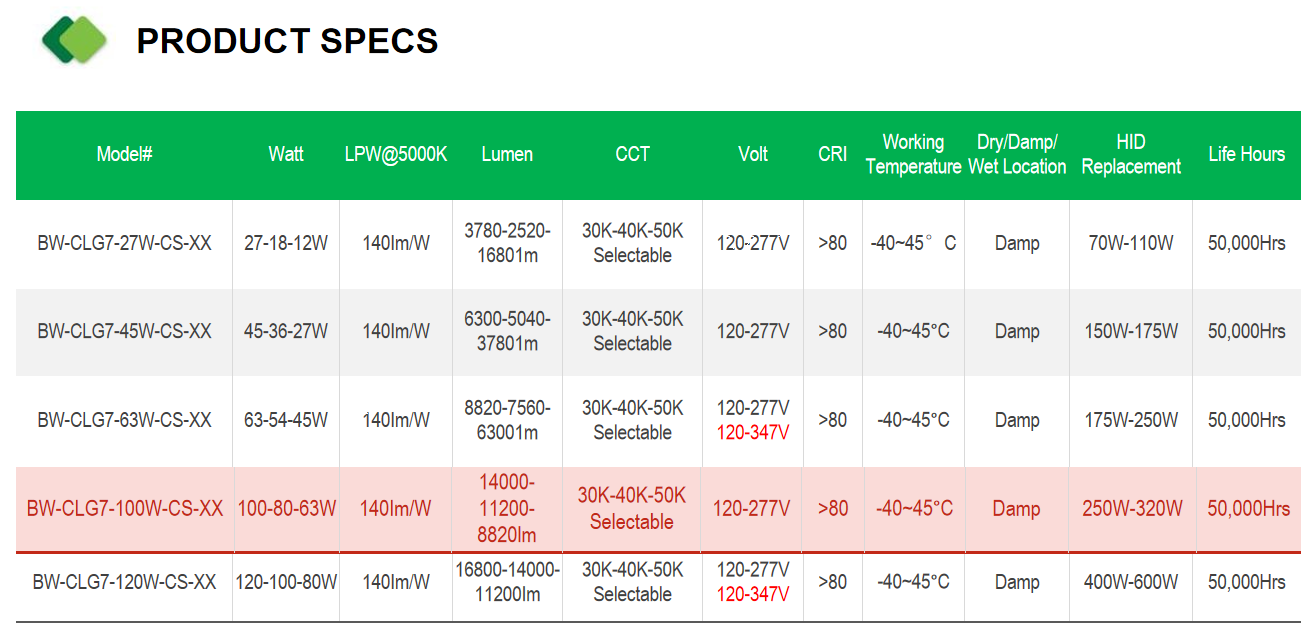Click the HID Replacement column header
This screenshot has width=1312, height=639.
tap(1131, 154)
